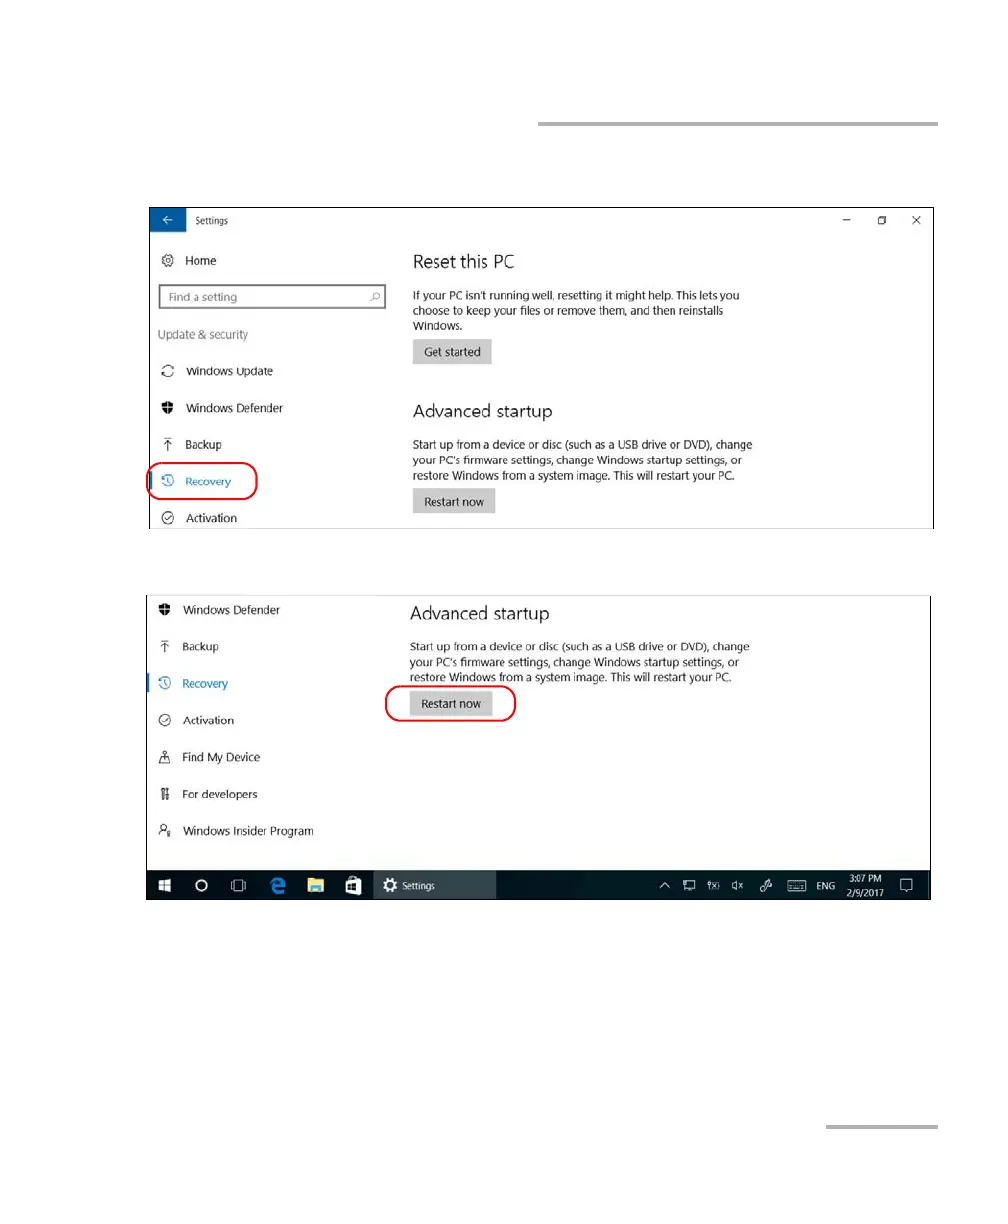The height and width of the screenshot is (1224, 1008).
Task: Open the Store icon on the taskbar
Action: (352, 885)
